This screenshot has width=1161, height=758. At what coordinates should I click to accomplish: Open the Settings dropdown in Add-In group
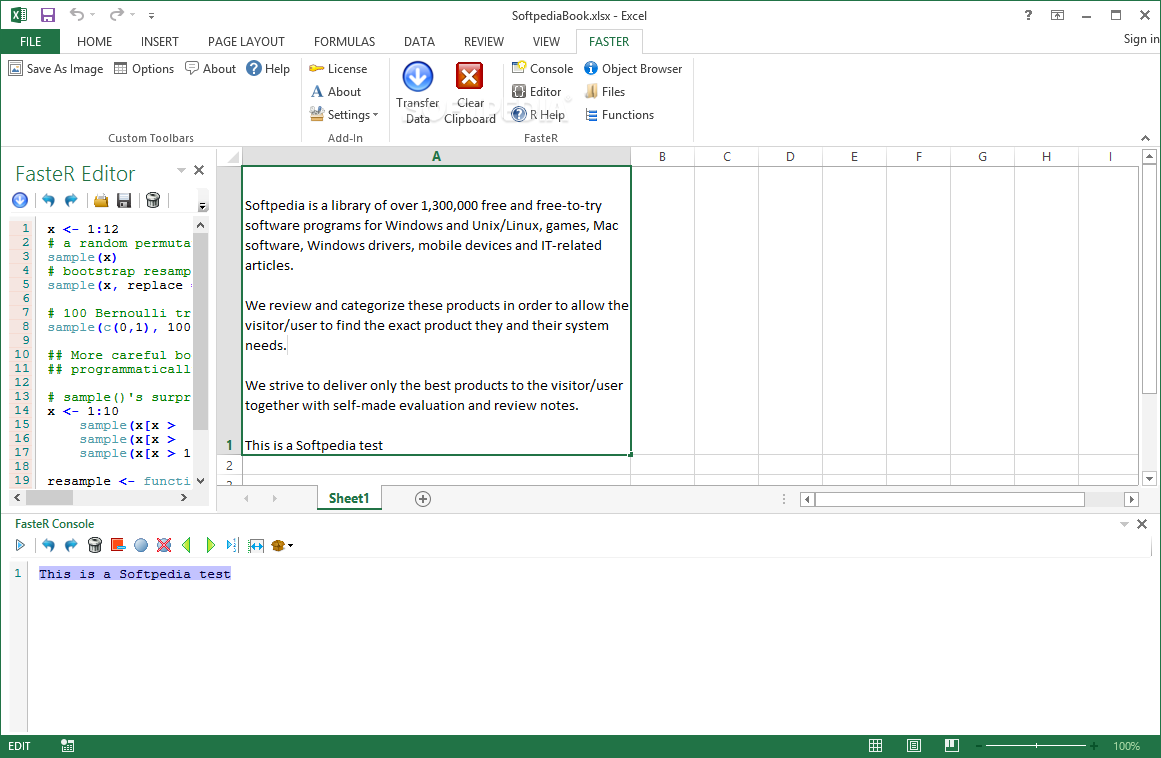[x=344, y=115]
